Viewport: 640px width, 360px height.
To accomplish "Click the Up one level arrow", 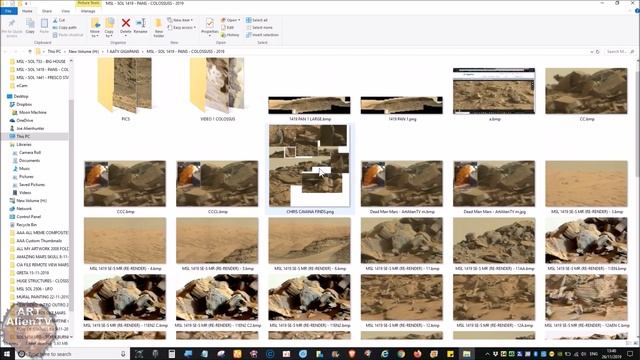I will click(x=30, y=51).
